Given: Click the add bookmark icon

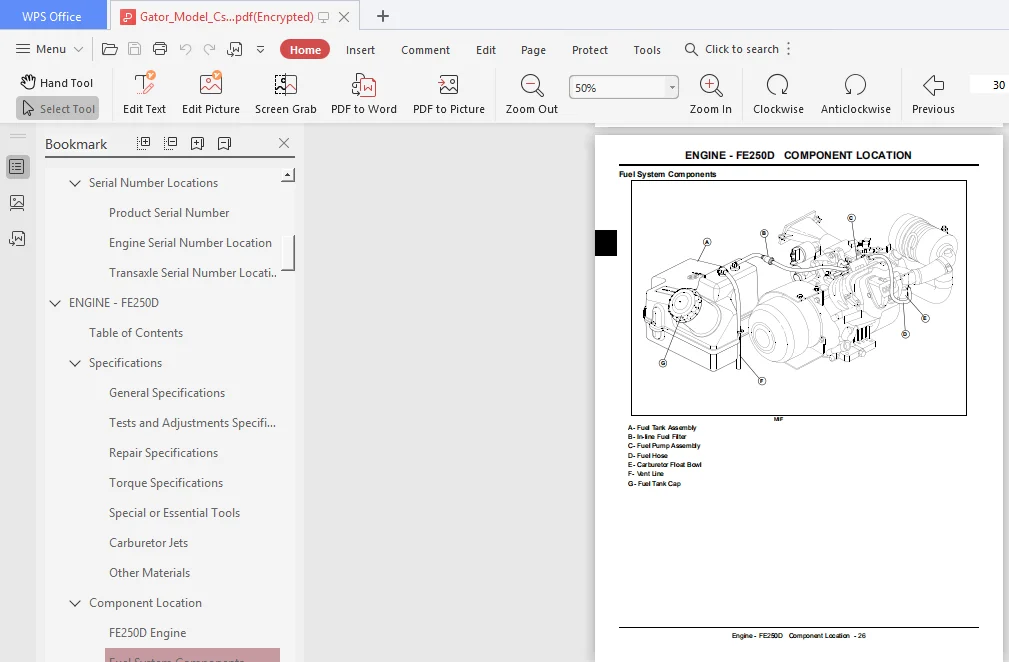Looking at the screenshot, I should pos(198,143).
